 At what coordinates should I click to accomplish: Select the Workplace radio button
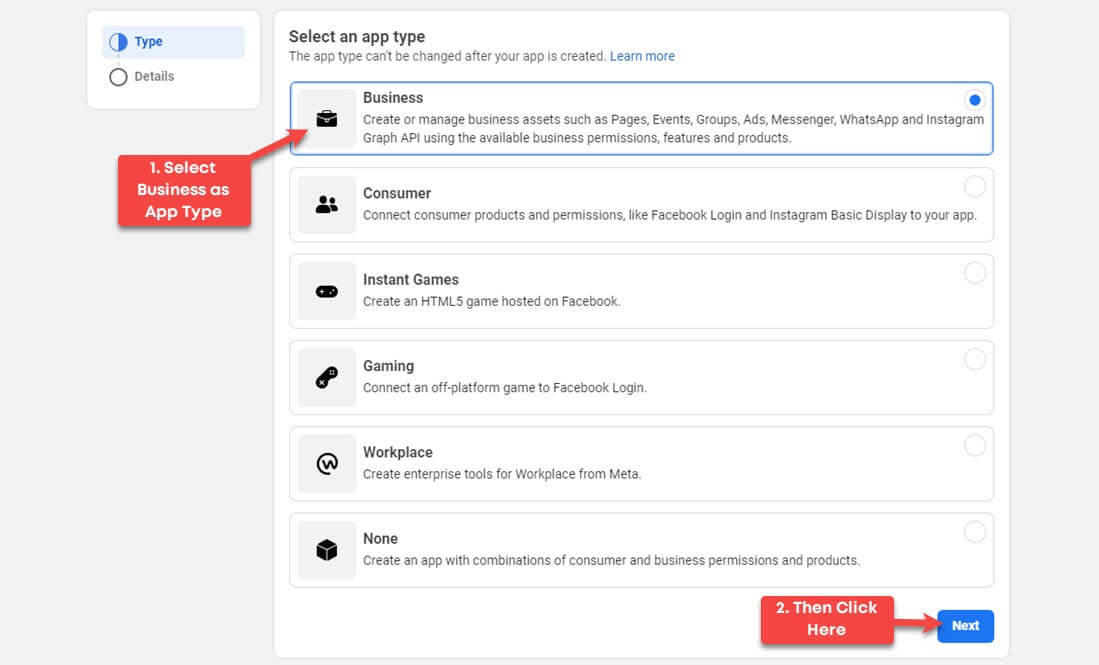tap(974, 446)
